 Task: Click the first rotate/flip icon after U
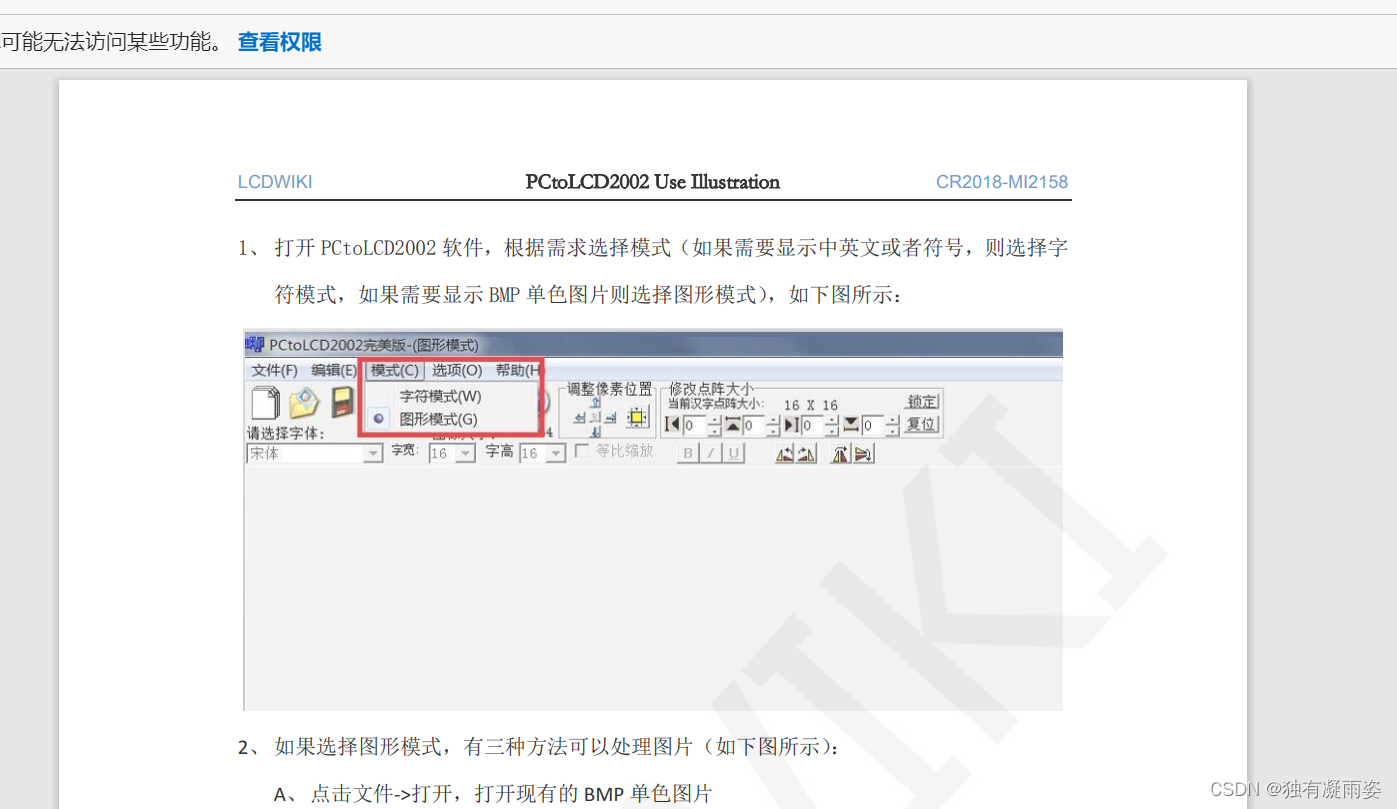coord(785,453)
